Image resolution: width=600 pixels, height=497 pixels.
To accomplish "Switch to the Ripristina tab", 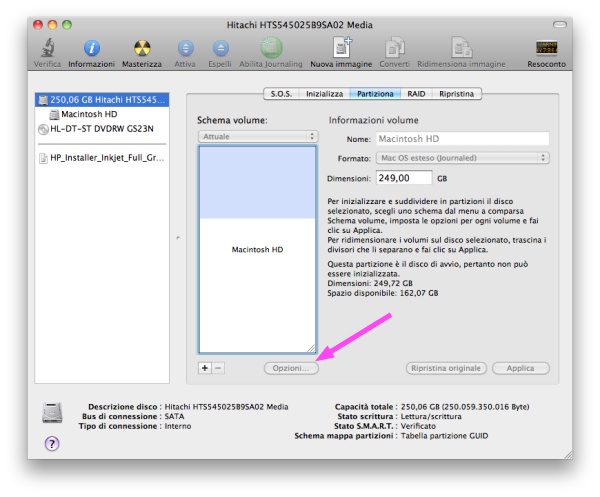I will coord(456,94).
